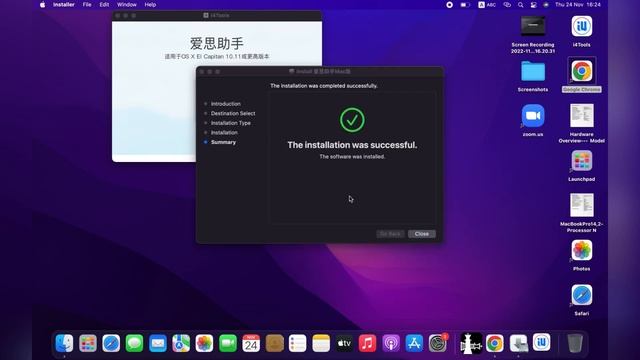Open Finder from the Dock
The height and width of the screenshot is (360, 640).
[x=64, y=343]
